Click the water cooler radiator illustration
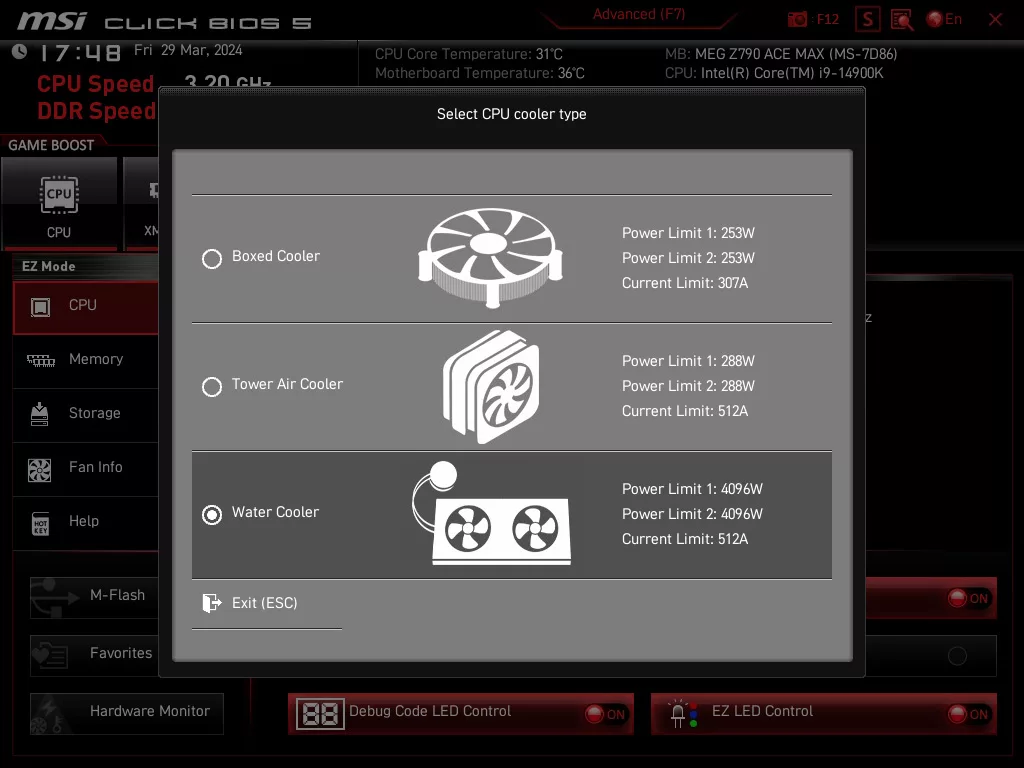 [x=492, y=513]
